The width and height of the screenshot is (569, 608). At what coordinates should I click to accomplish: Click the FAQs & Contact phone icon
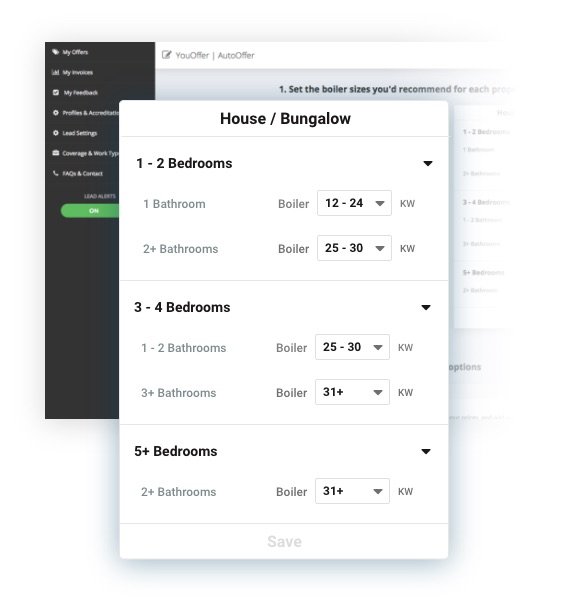[55, 173]
